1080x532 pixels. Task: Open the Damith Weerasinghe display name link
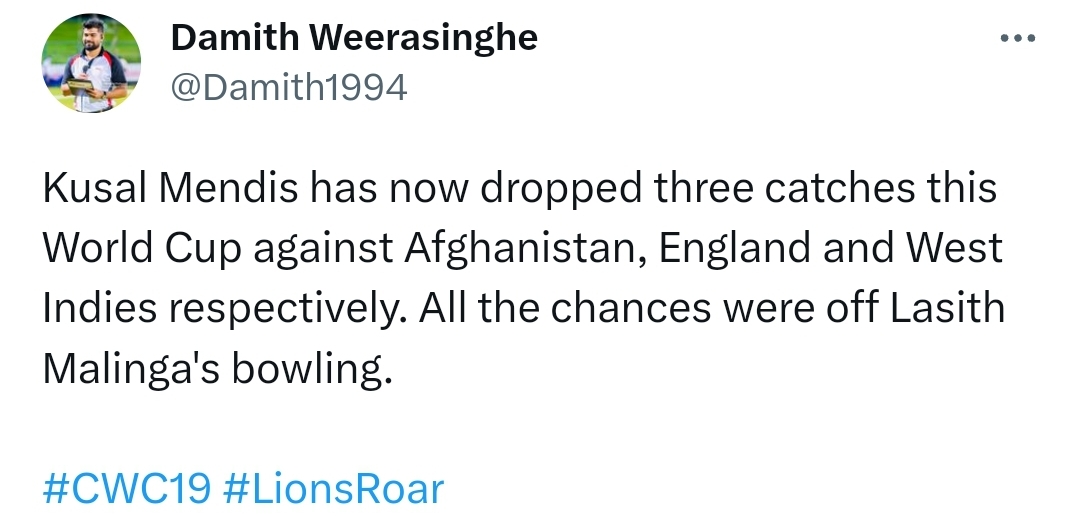[354, 37]
